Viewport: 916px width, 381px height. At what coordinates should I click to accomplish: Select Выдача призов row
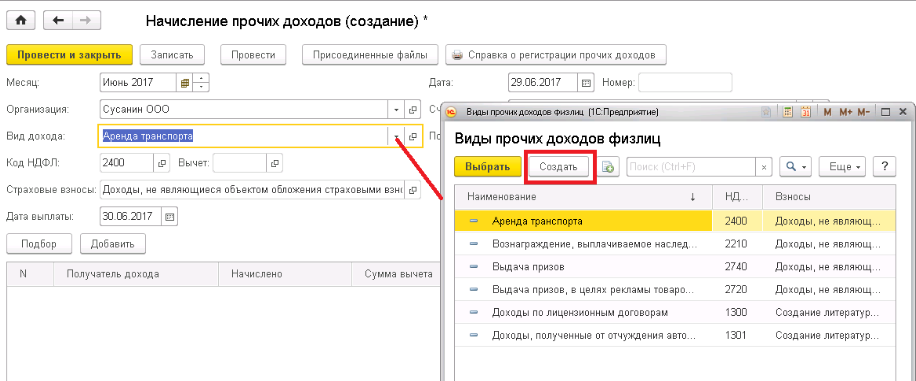[x=675, y=266]
